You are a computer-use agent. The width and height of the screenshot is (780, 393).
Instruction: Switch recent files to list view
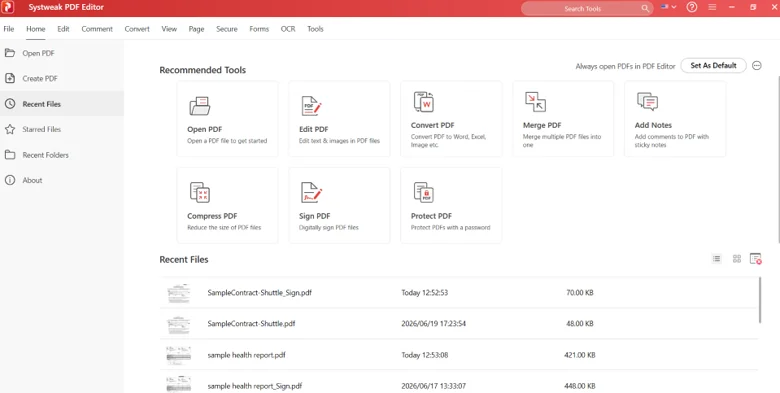pos(717,259)
